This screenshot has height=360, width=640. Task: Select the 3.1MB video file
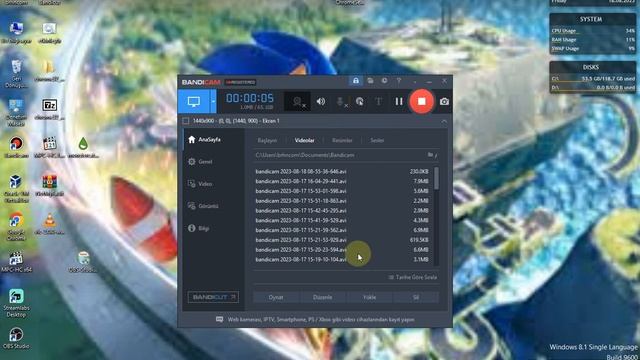coord(342,260)
